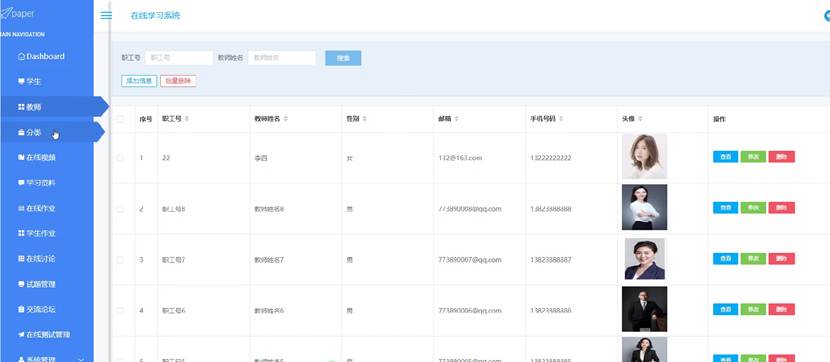Image resolution: width=830 pixels, height=362 pixels.
Task: Open 分类 via its briefcase icon
Action: coord(21,132)
